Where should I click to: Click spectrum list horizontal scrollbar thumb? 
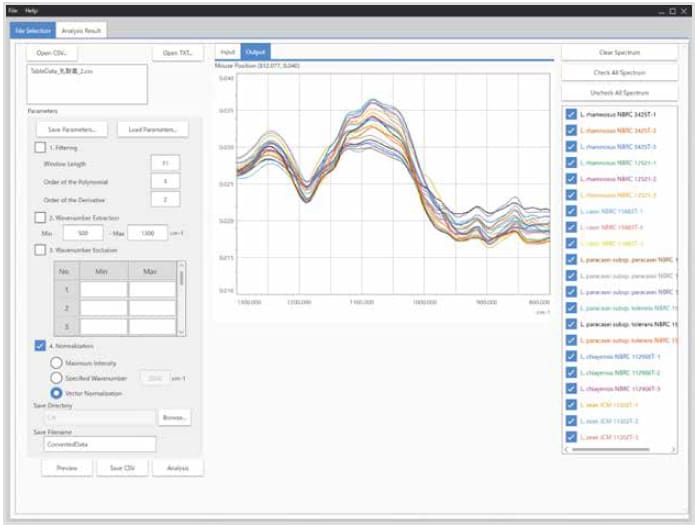[x=611, y=449]
